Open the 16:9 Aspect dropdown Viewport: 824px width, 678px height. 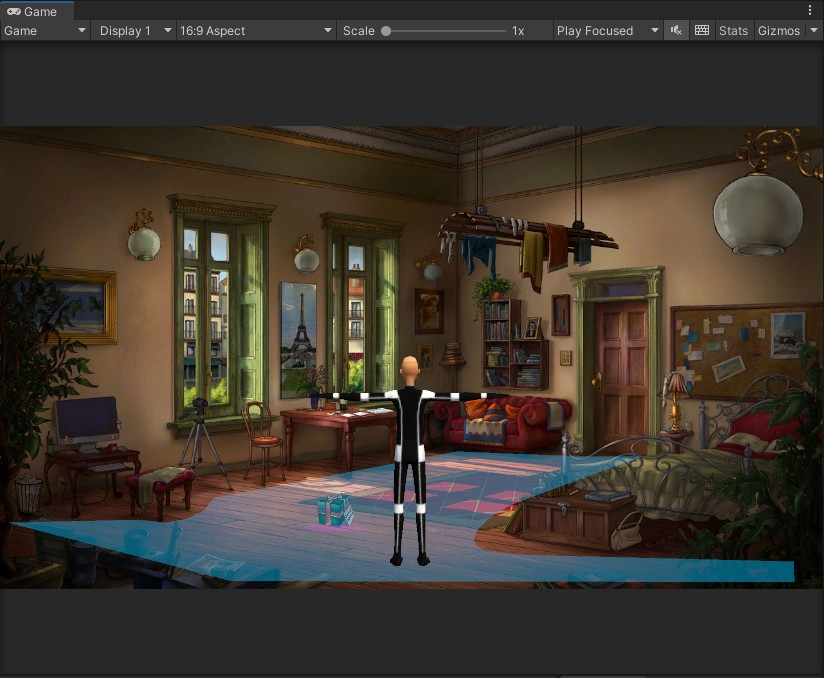click(x=255, y=31)
